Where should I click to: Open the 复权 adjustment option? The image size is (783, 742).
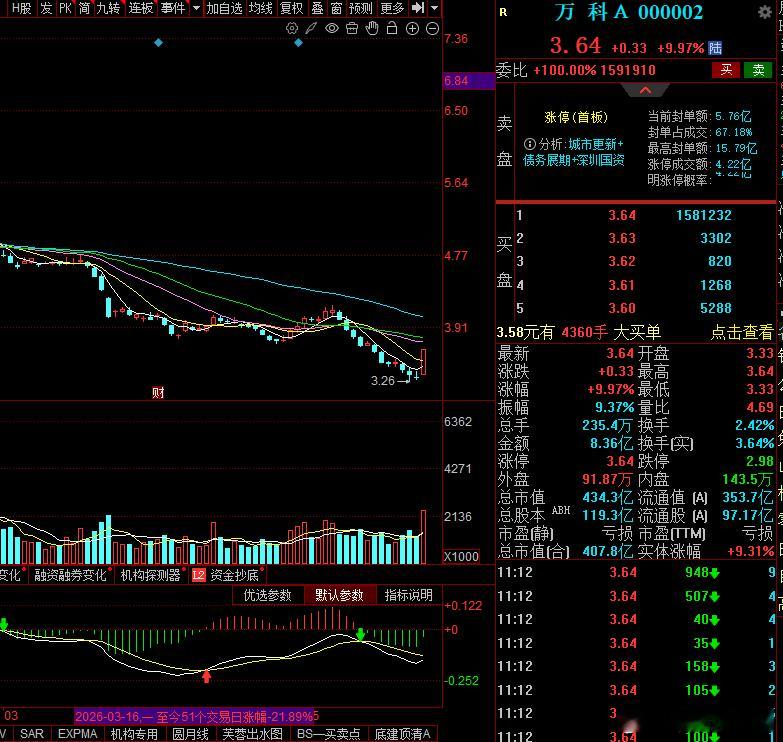pos(292,7)
